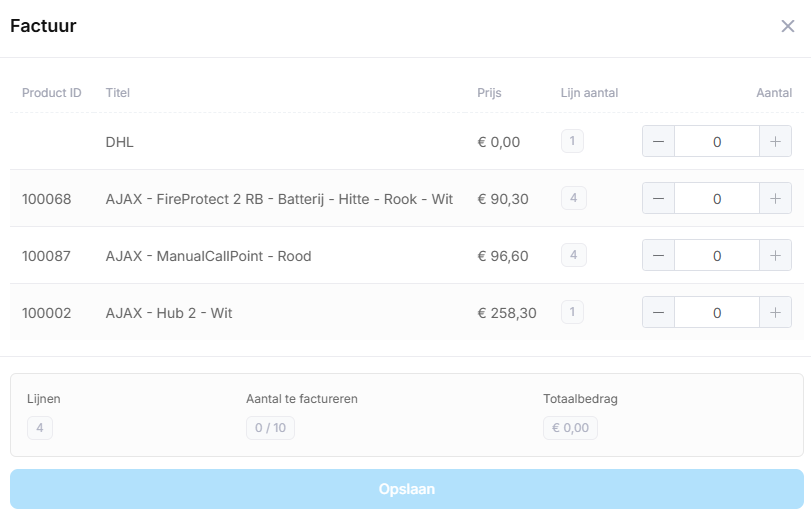Decrease ManualCallPoint Rood quantity

[658, 256]
